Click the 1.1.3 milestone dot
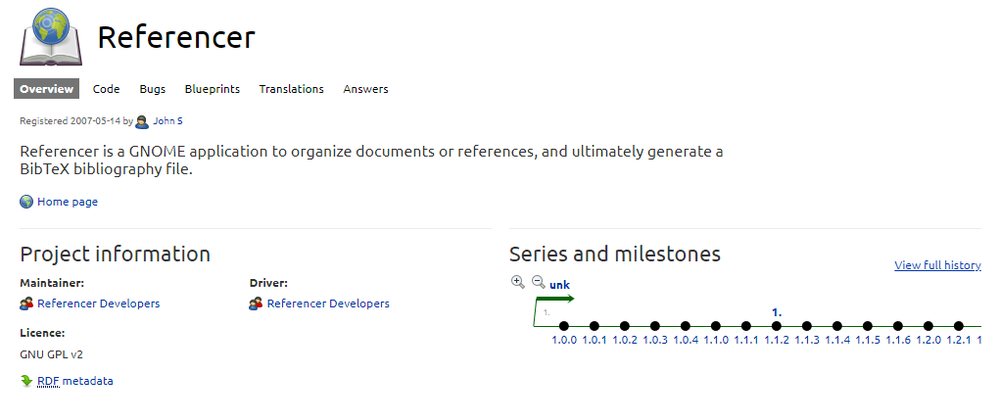 807,326
